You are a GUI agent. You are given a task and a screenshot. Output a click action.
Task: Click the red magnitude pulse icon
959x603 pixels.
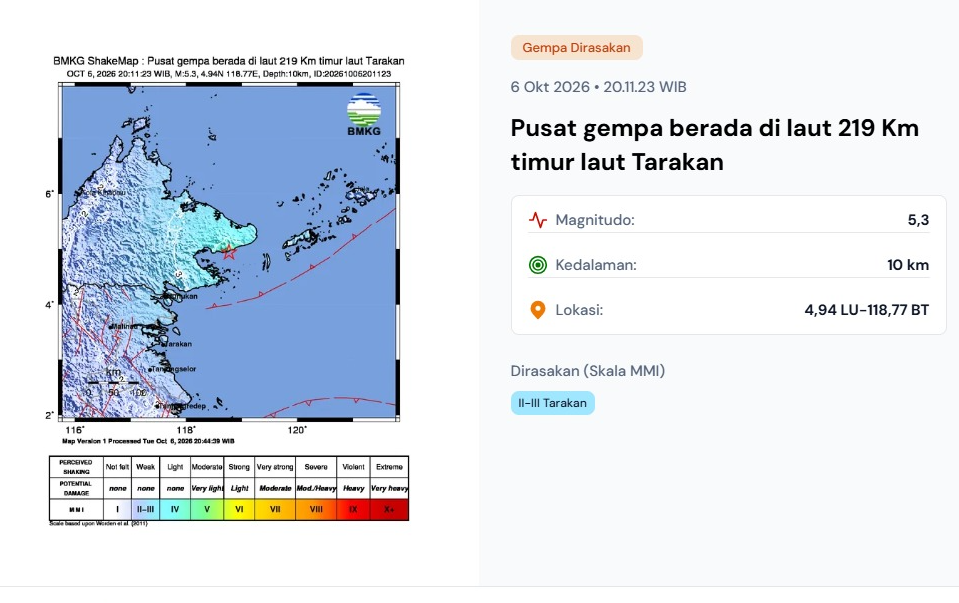click(x=538, y=220)
